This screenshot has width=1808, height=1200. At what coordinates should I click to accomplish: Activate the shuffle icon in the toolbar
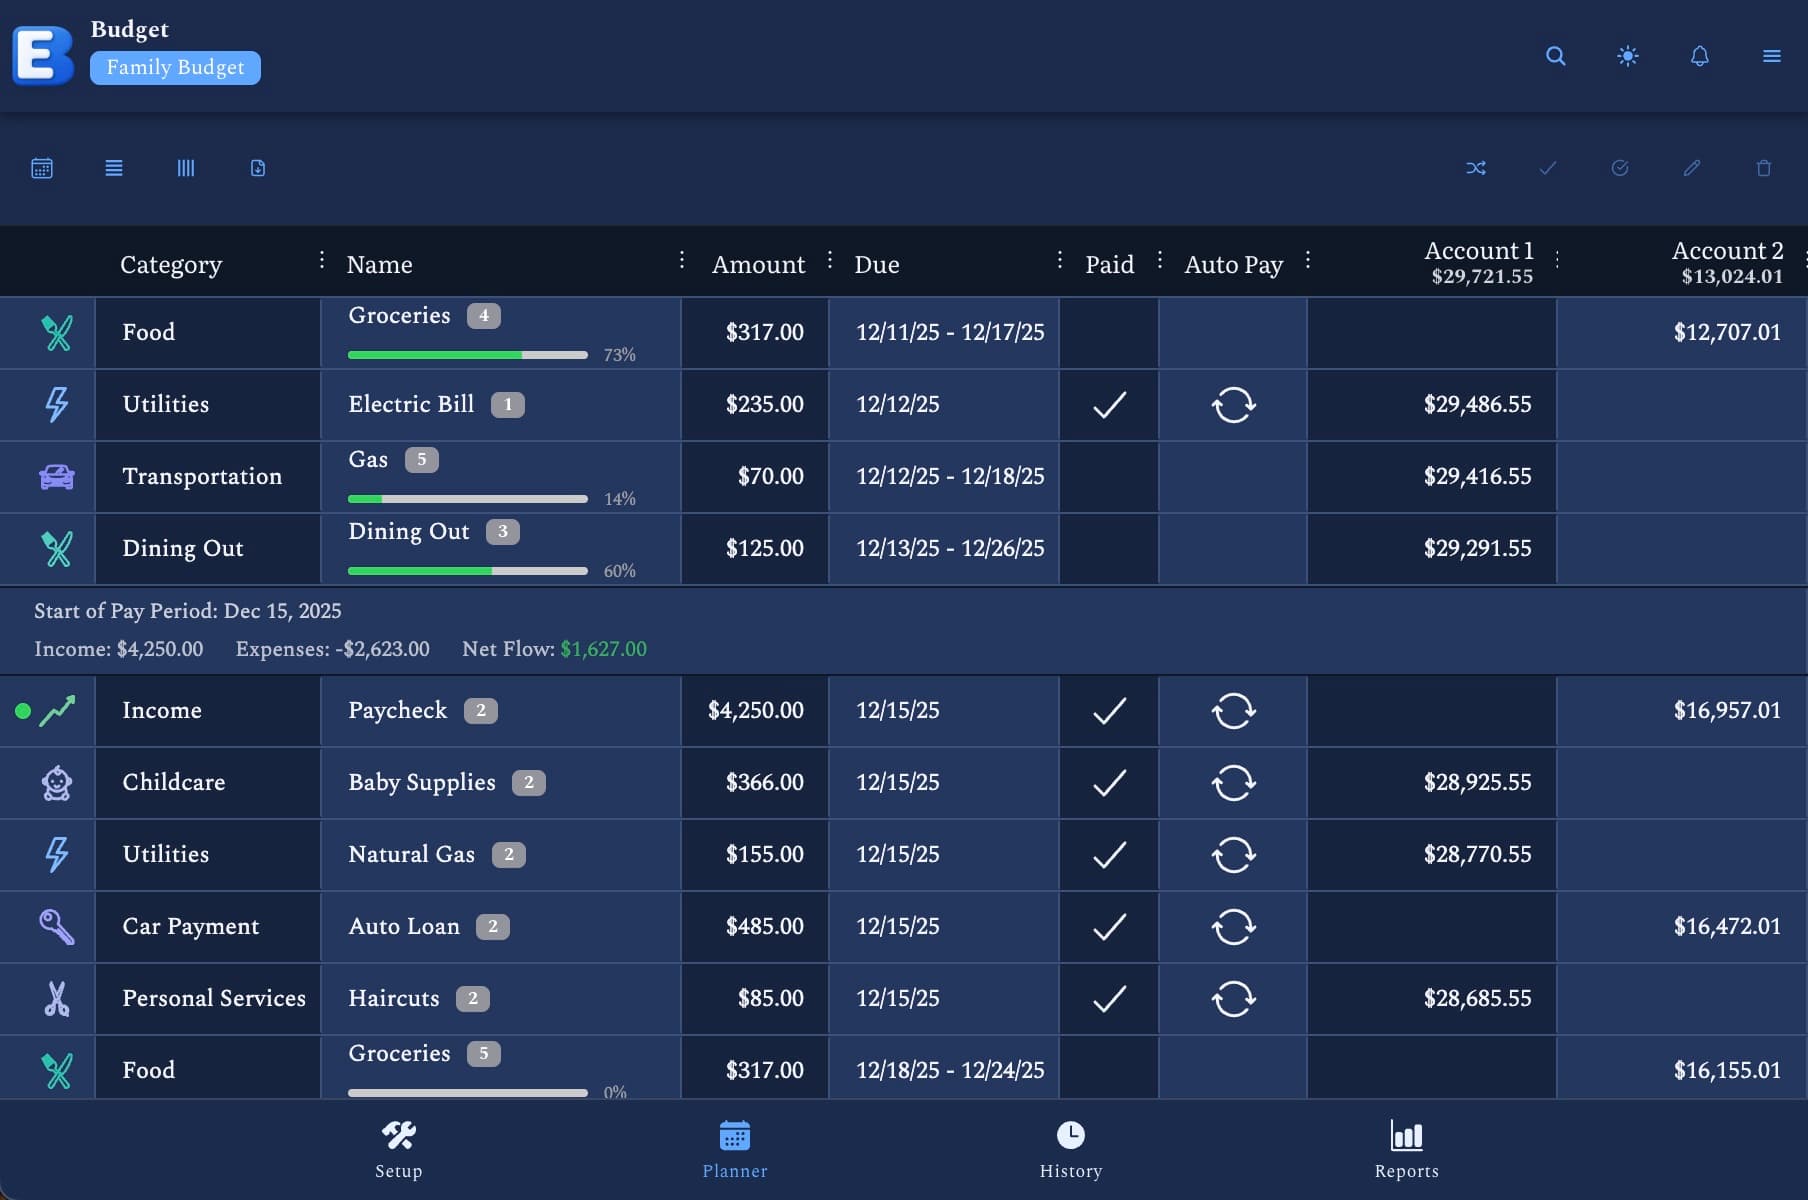click(x=1476, y=168)
